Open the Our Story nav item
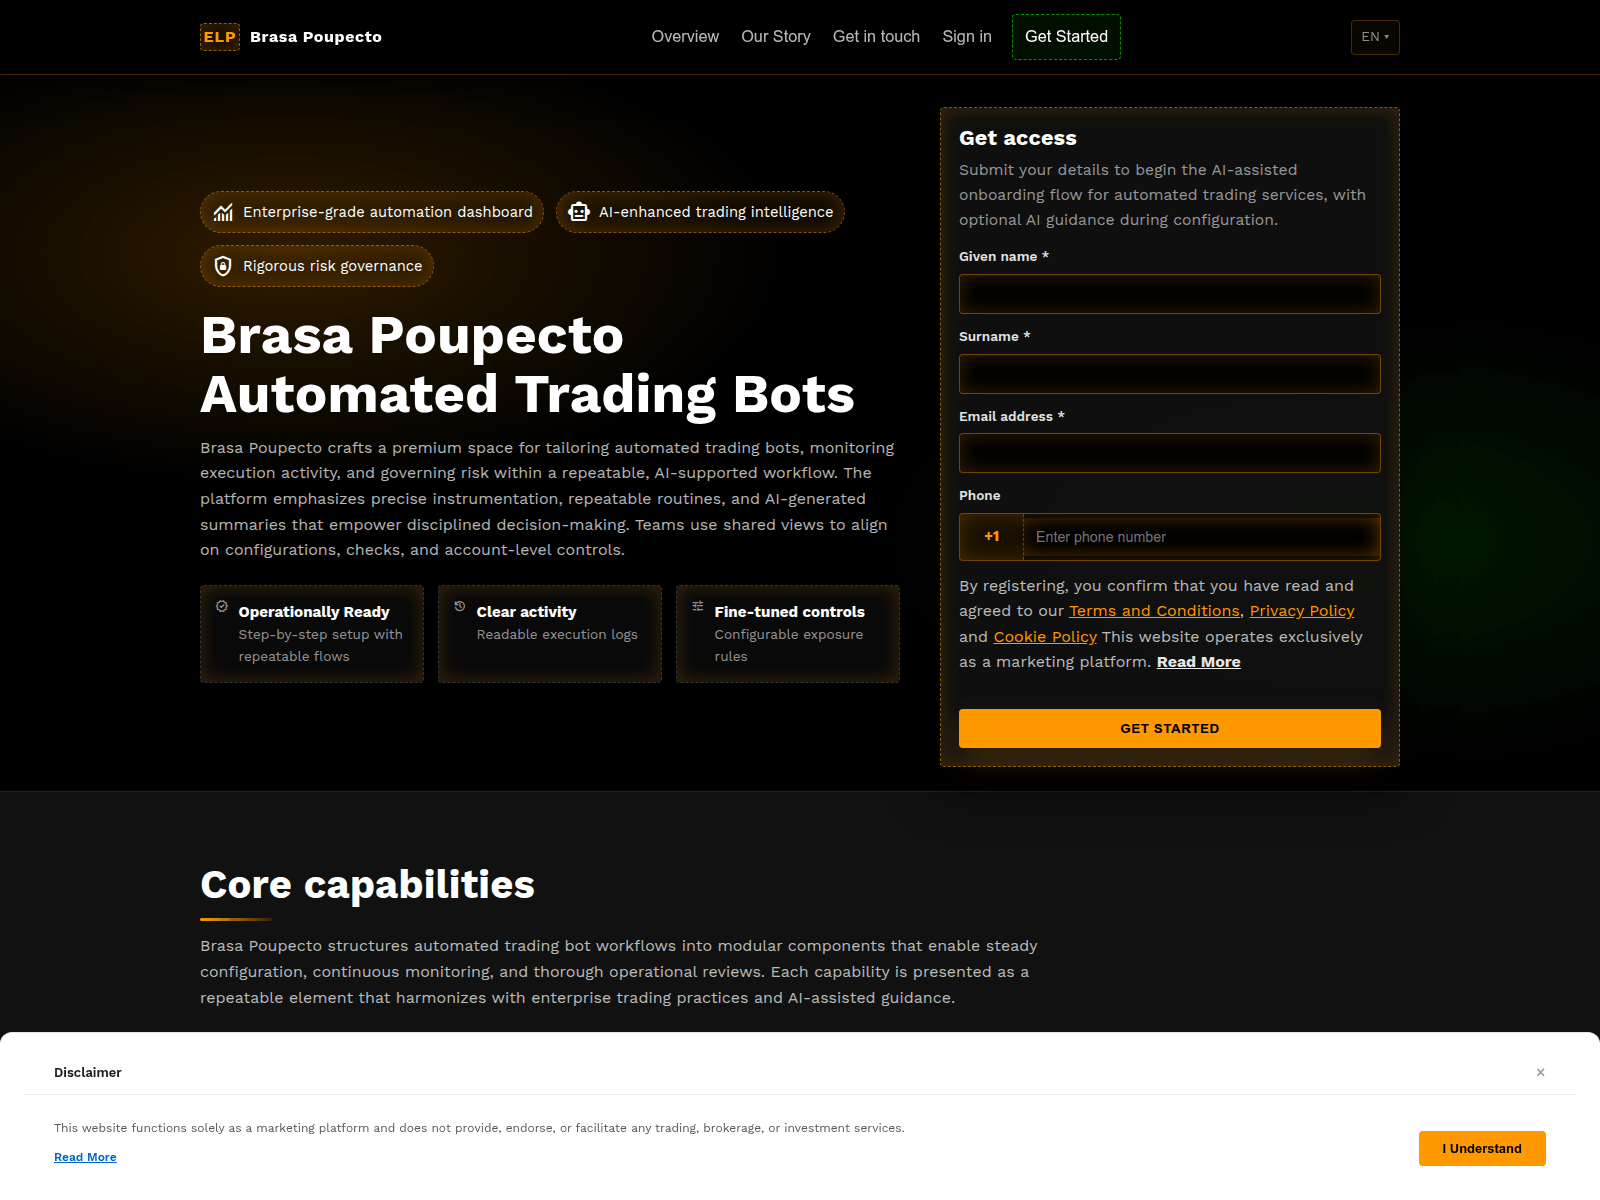 click(x=776, y=37)
